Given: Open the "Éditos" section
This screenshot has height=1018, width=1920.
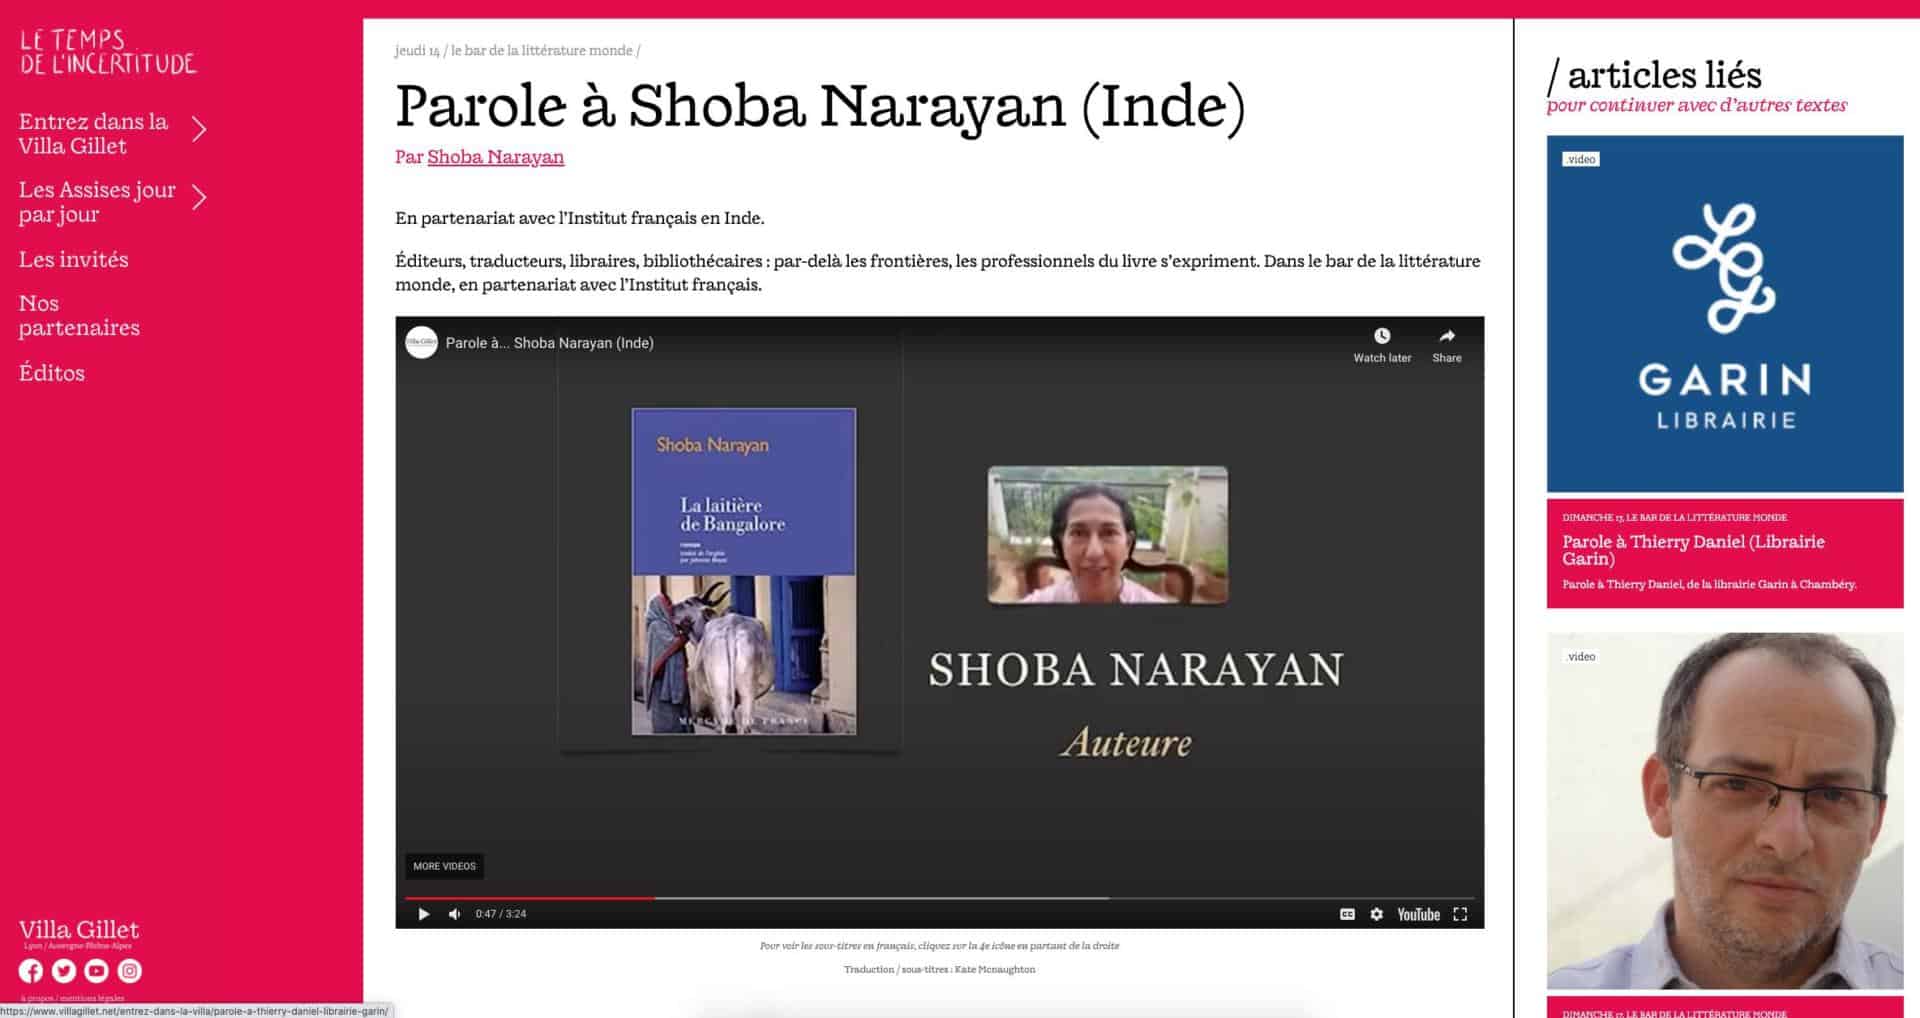Looking at the screenshot, I should click(52, 373).
